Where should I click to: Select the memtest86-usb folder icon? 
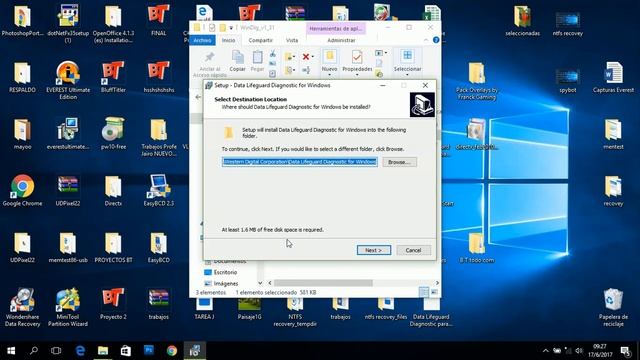coord(68,247)
